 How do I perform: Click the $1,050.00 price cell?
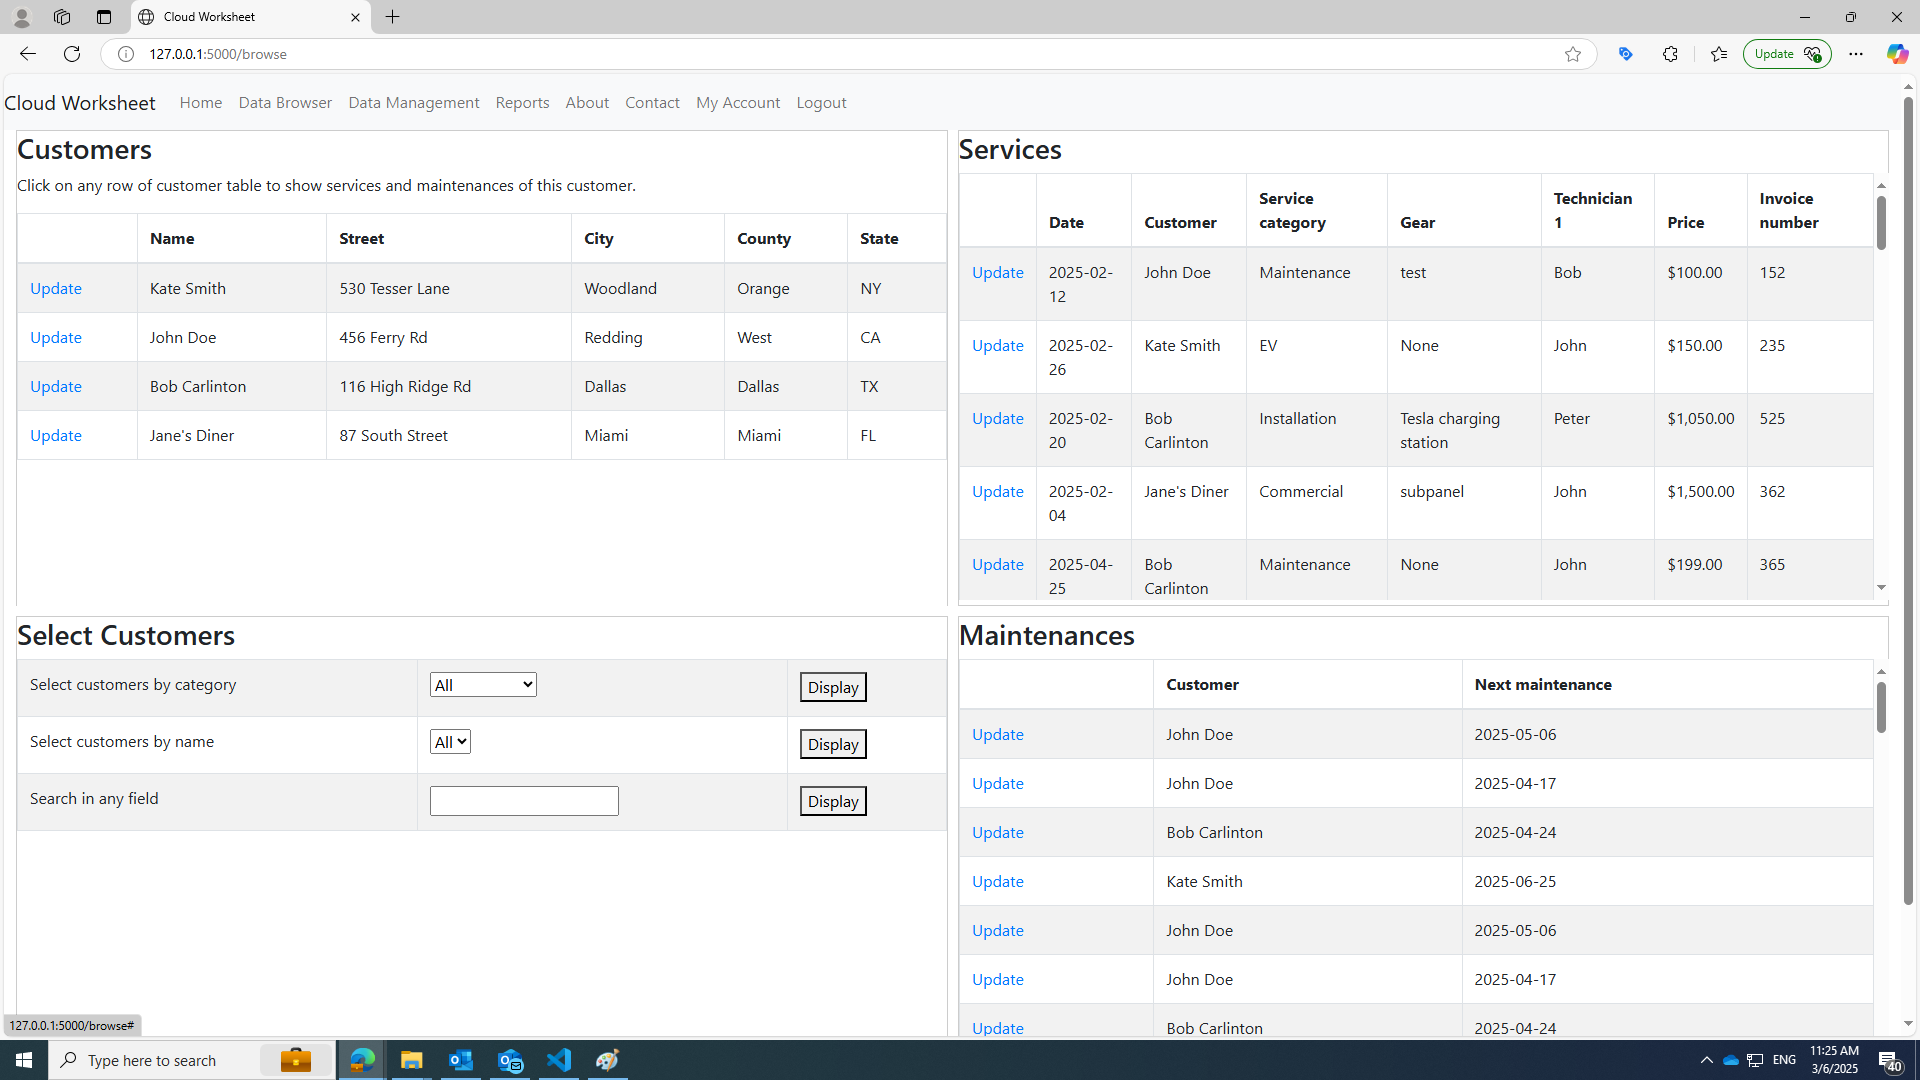click(1700, 430)
